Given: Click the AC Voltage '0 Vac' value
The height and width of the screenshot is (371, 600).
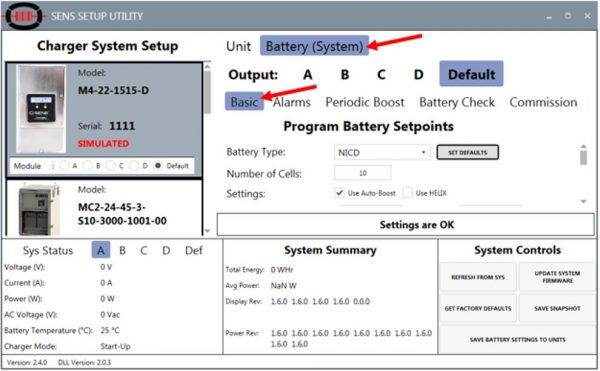Looking at the screenshot, I should click(110, 314).
